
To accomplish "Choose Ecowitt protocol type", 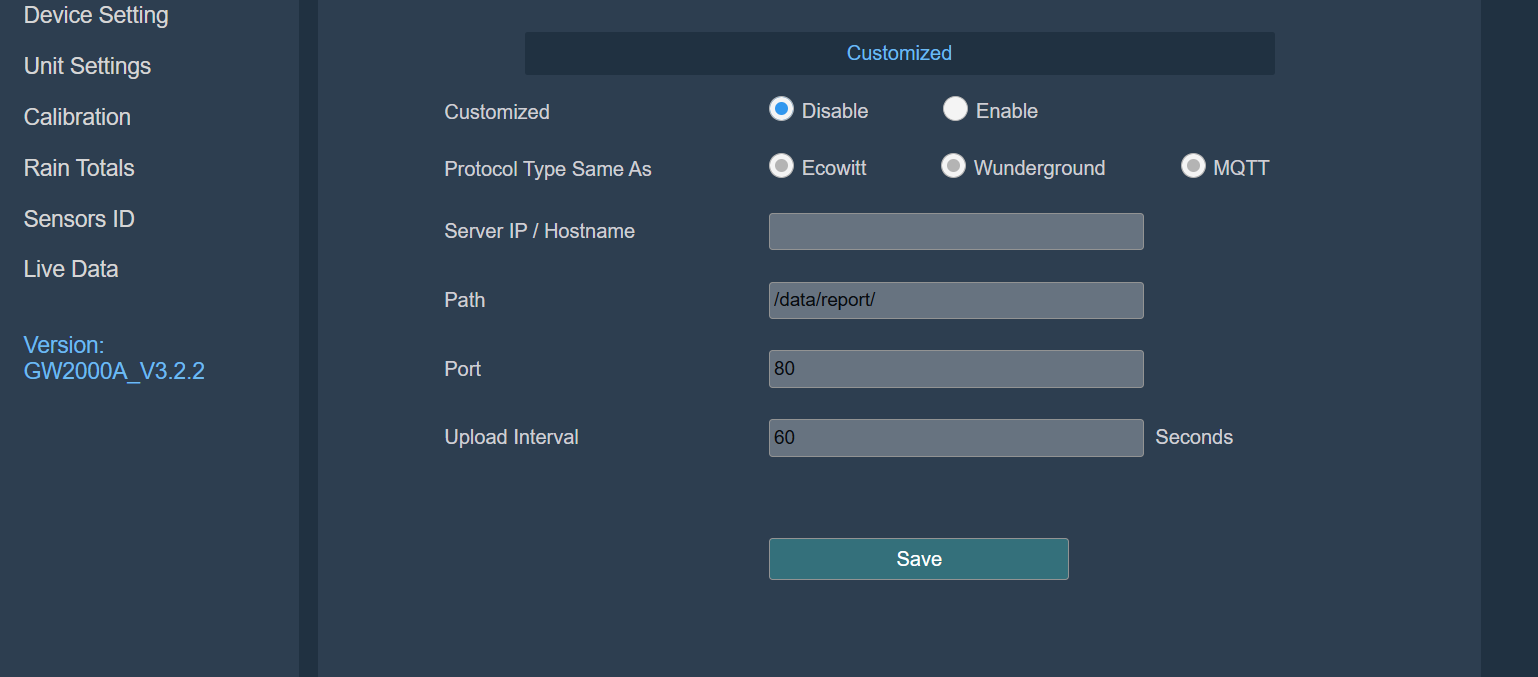I will click(x=781, y=166).
